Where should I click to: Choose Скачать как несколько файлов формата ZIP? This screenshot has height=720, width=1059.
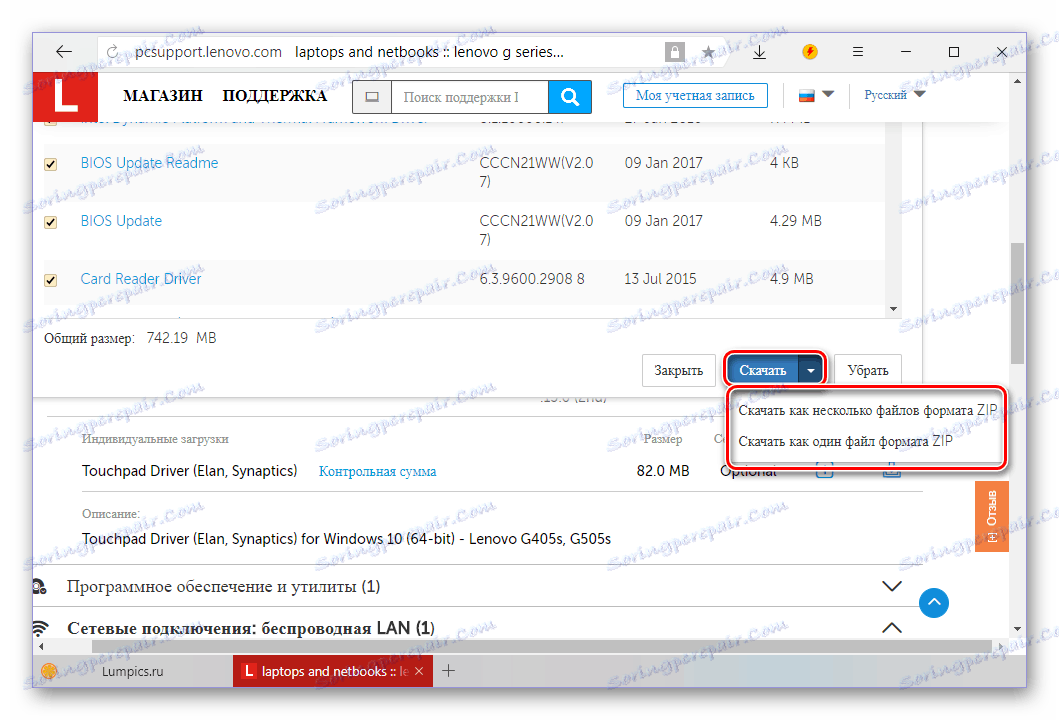tap(867, 410)
